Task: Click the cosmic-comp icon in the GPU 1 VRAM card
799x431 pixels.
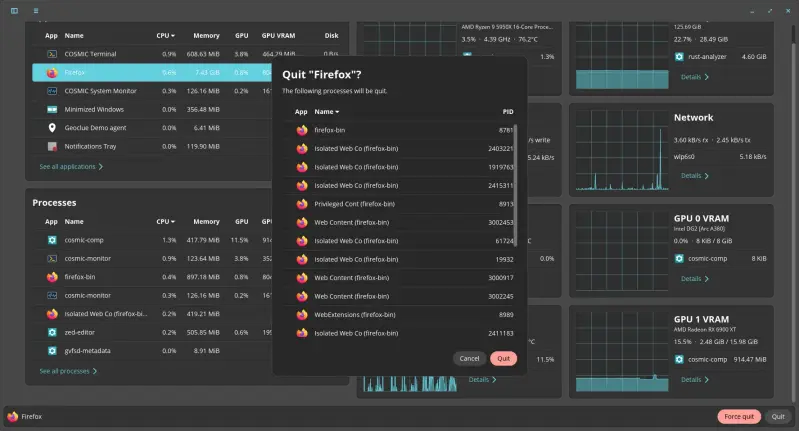Action: tap(679, 359)
